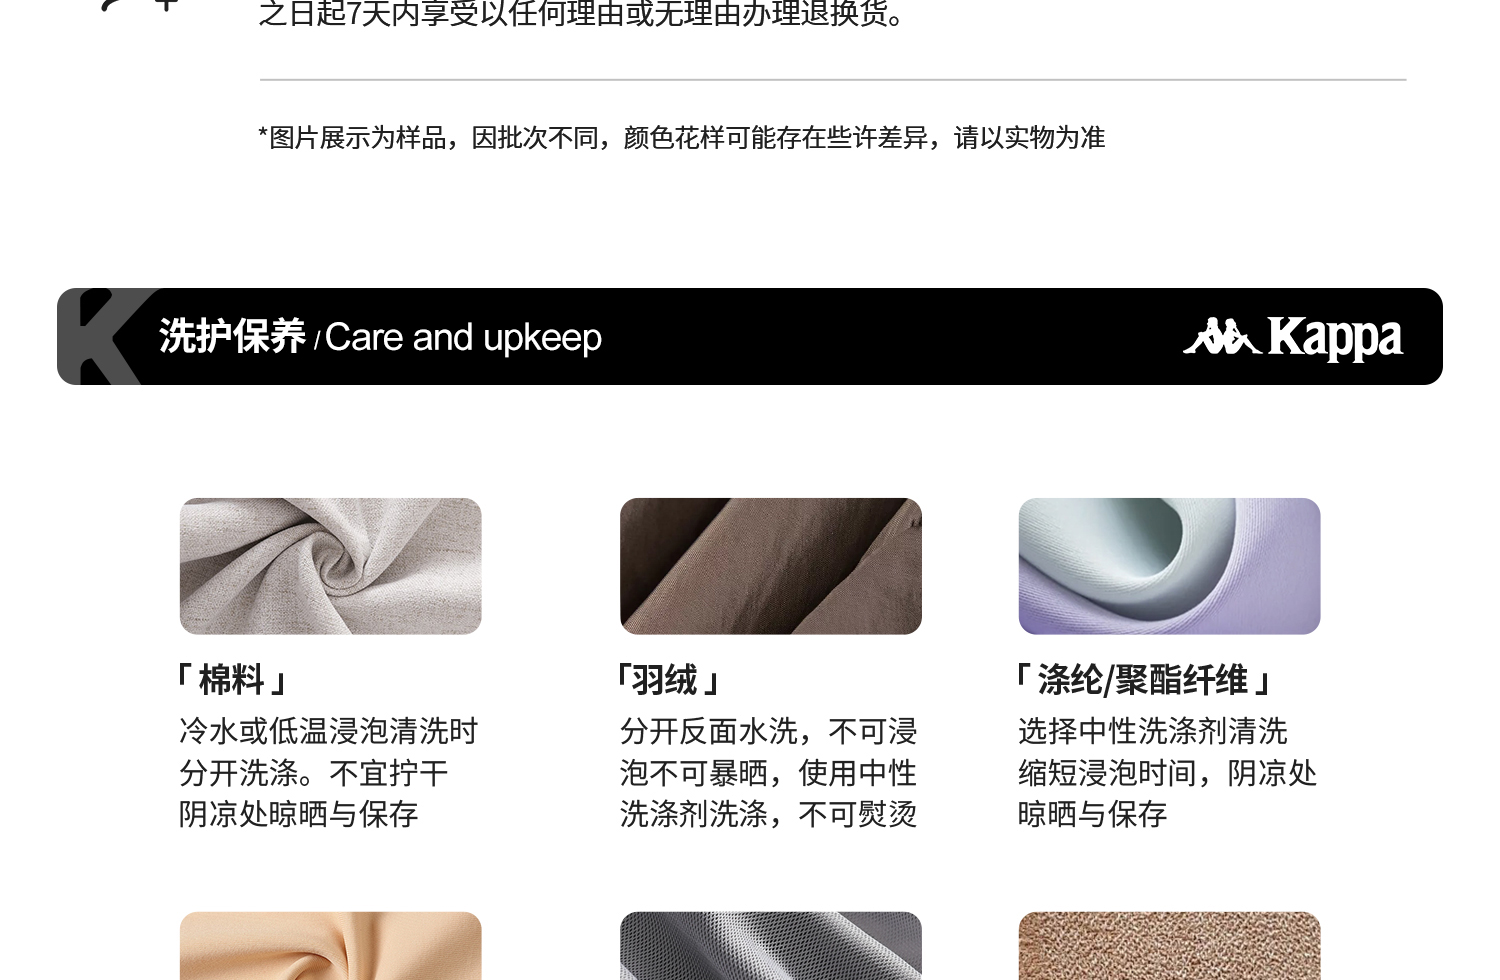
Task: Open the cotton fabric thumbnail
Action: pyautogui.click(x=330, y=566)
